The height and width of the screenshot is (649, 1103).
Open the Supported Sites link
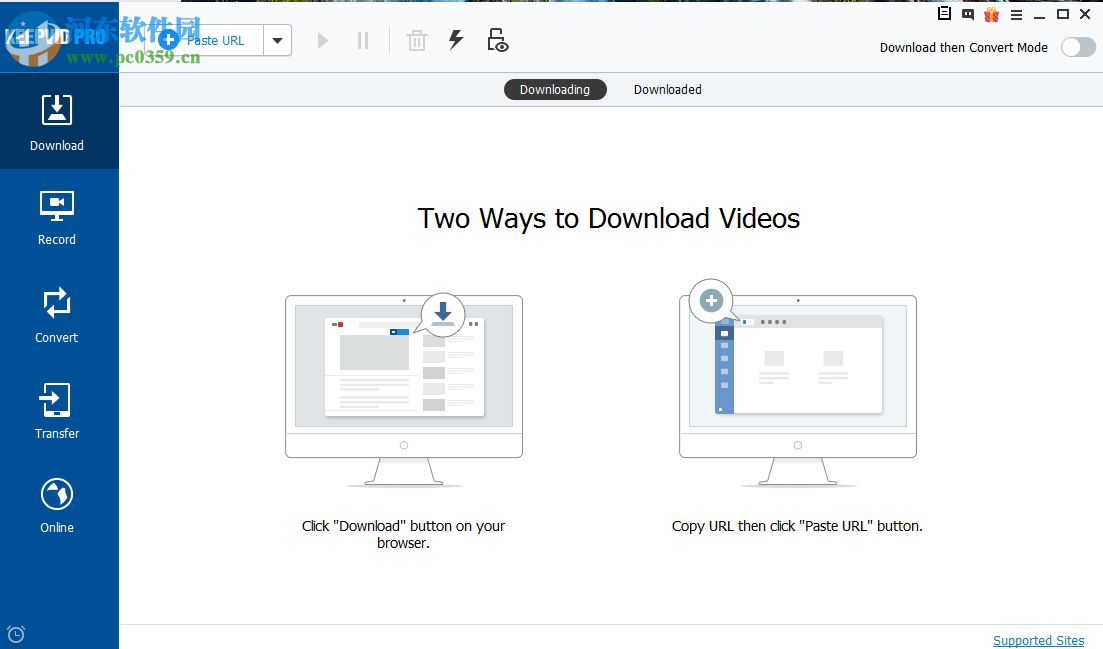[x=1038, y=640]
